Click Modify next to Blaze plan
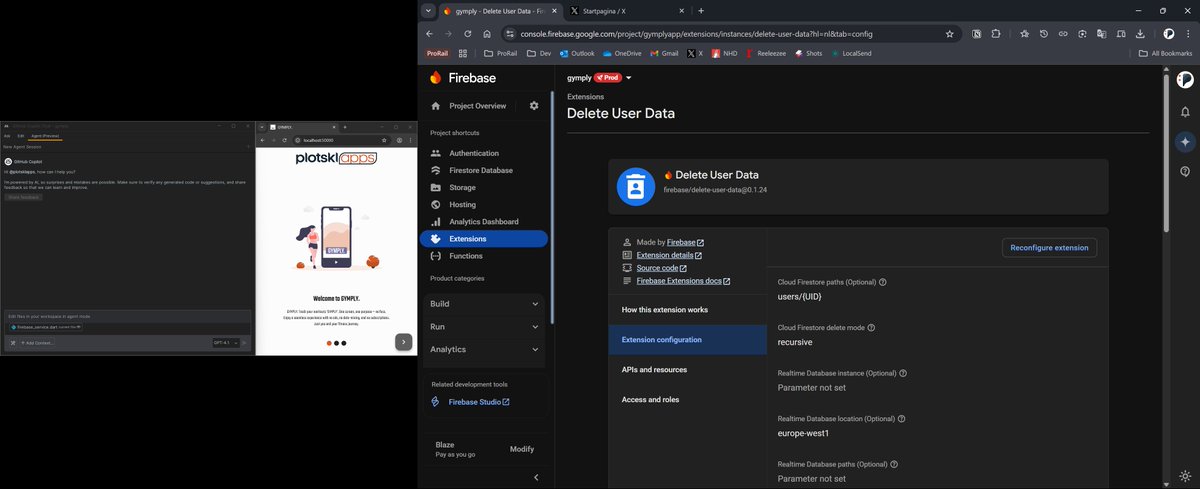Image resolution: width=1200 pixels, height=489 pixels. point(522,449)
